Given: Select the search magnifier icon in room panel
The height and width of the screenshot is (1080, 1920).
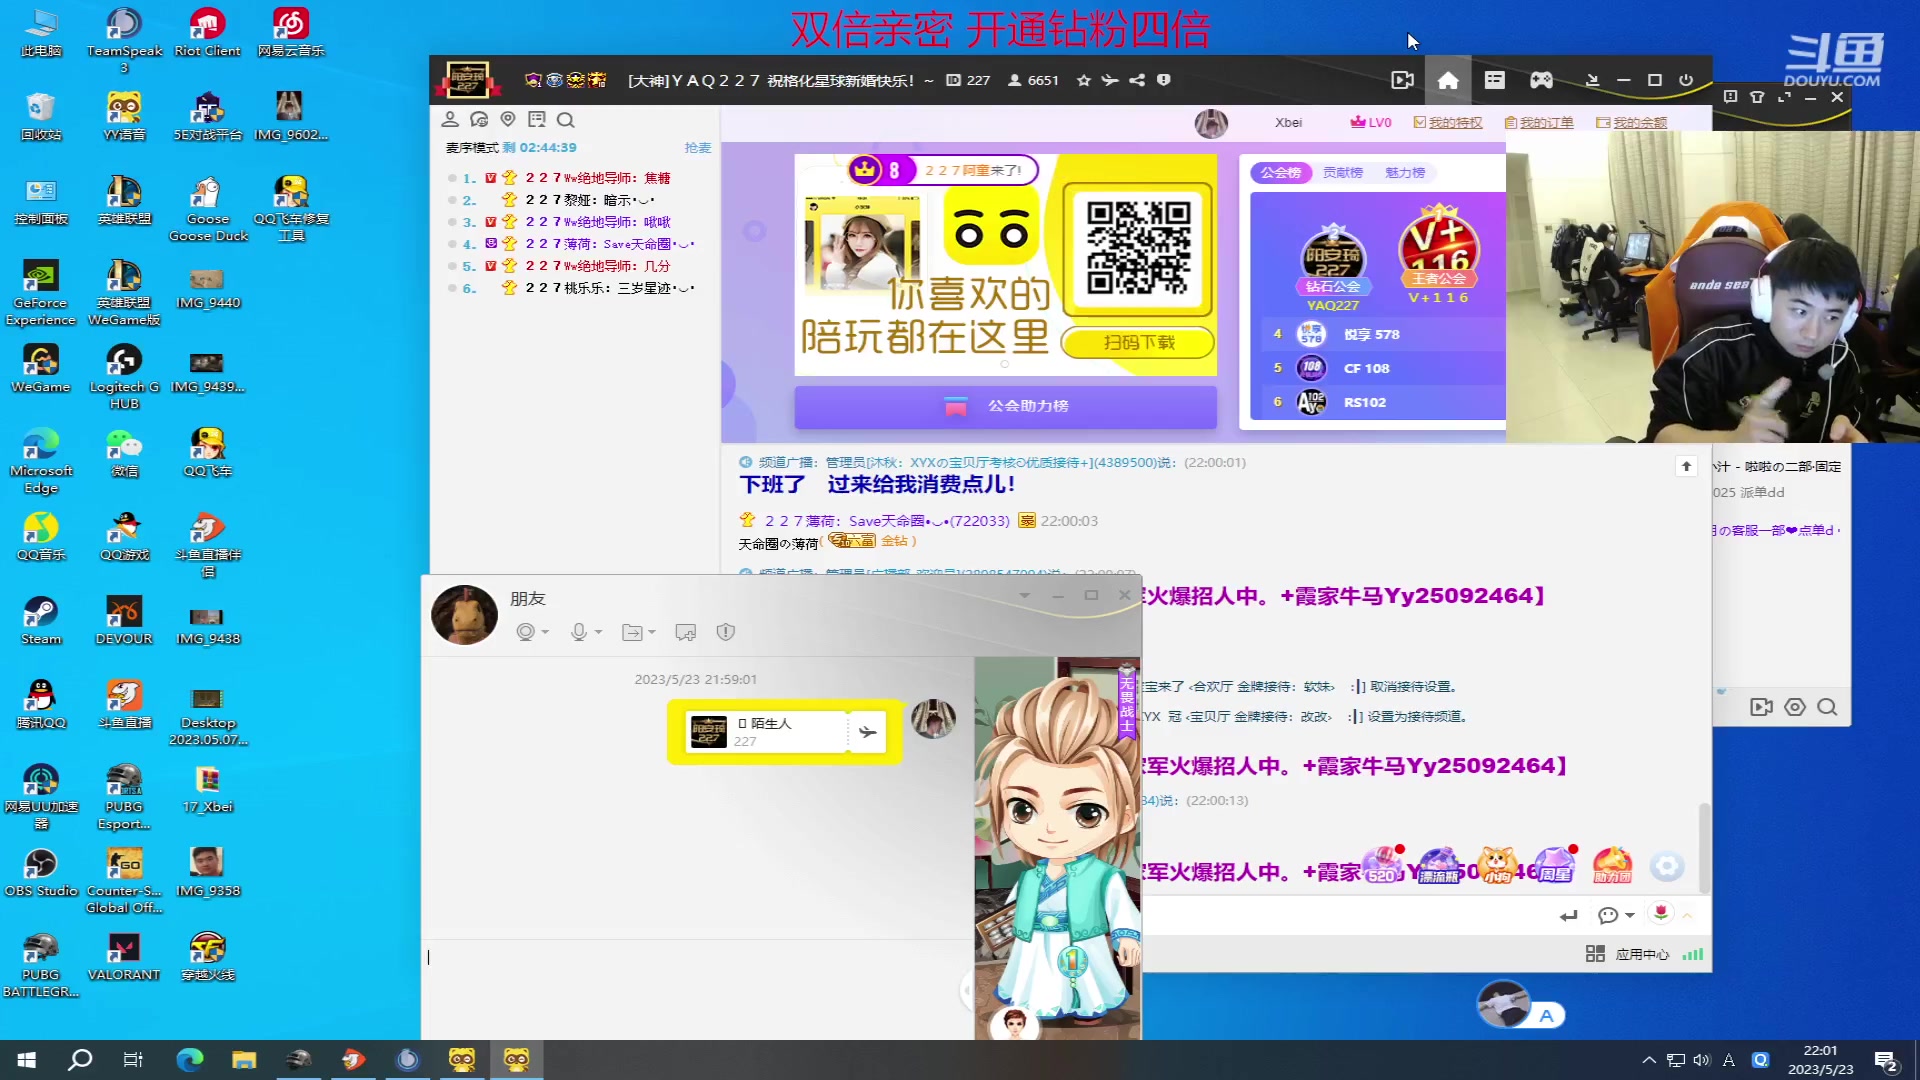Looking at the screenshot, I should [566, 120].
